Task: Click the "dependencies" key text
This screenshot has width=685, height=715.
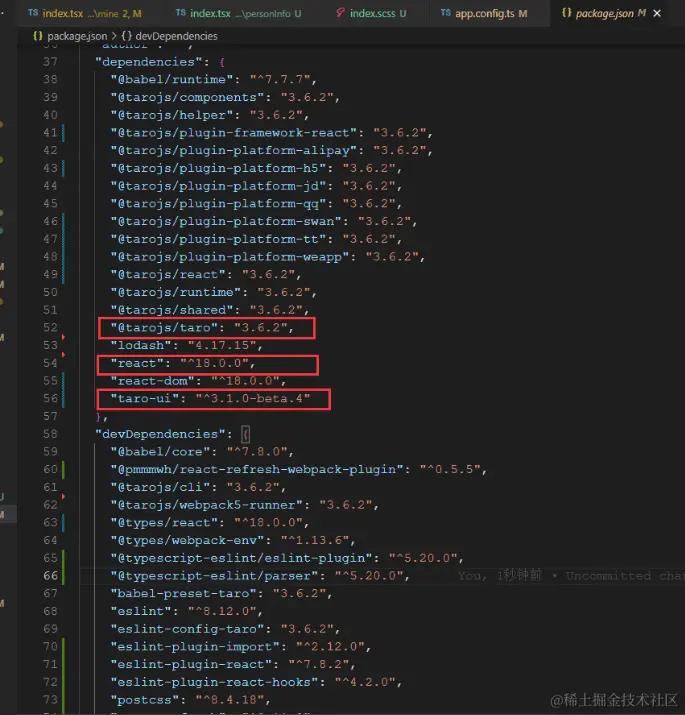Action: pyautogui.click(x=148, y=62)
